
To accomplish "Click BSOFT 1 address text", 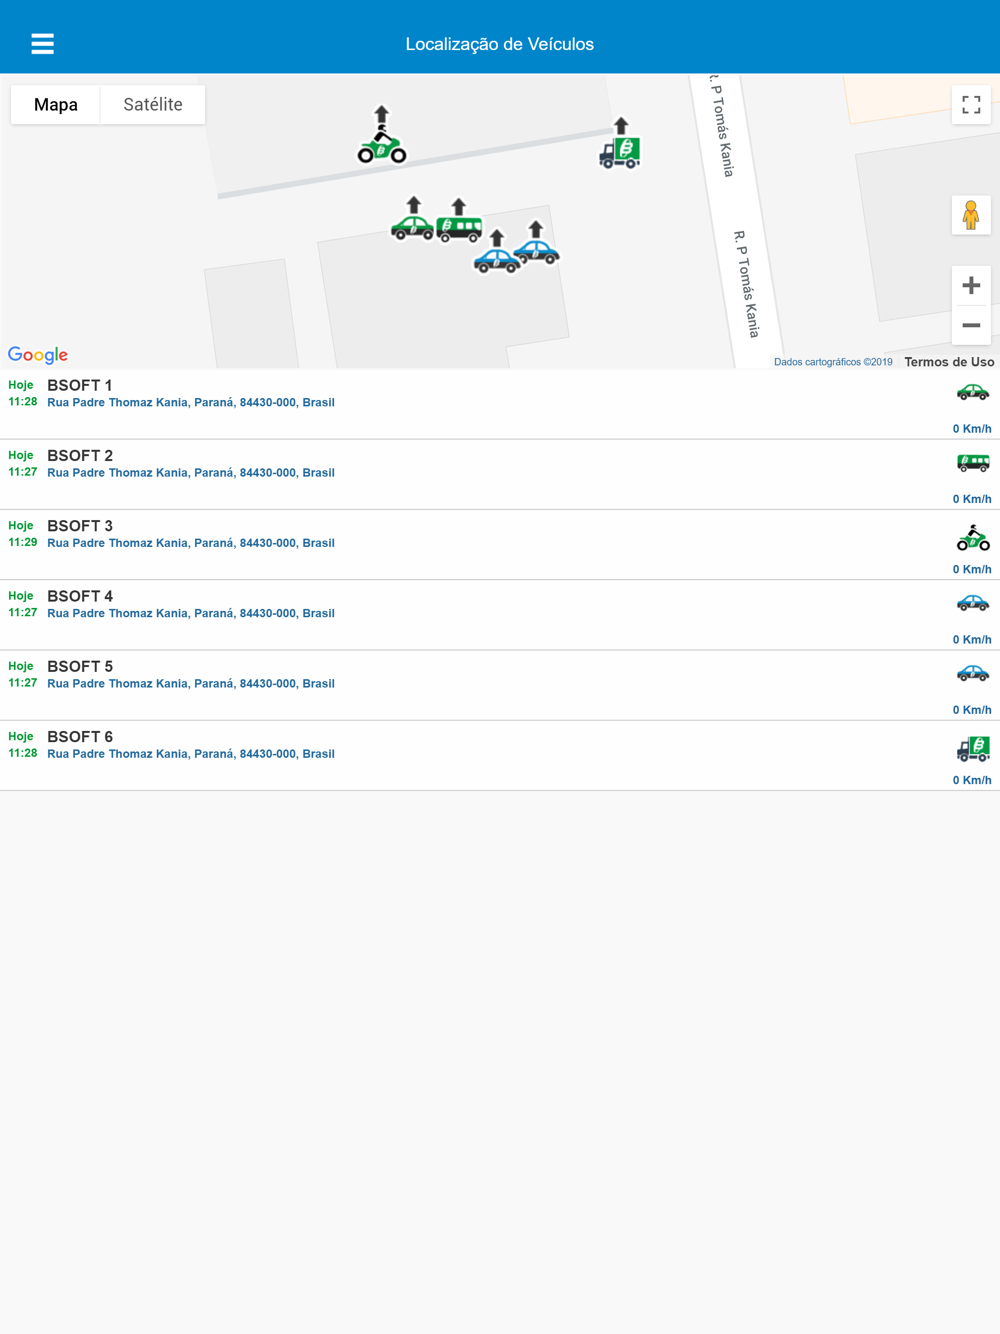I will pos(191,403).
